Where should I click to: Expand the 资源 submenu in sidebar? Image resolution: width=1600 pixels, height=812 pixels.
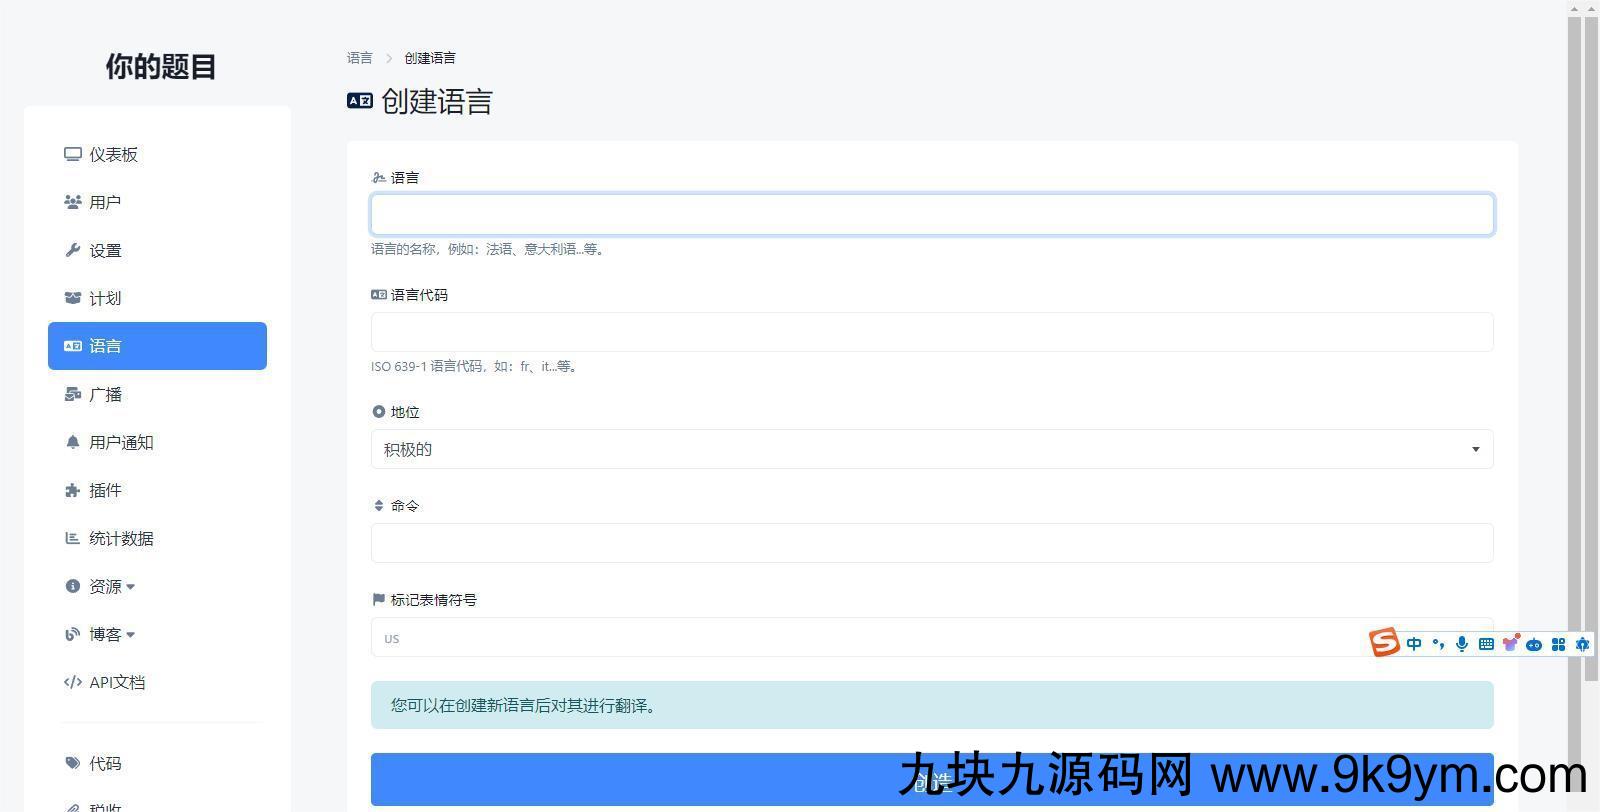(x=110, y=586)
